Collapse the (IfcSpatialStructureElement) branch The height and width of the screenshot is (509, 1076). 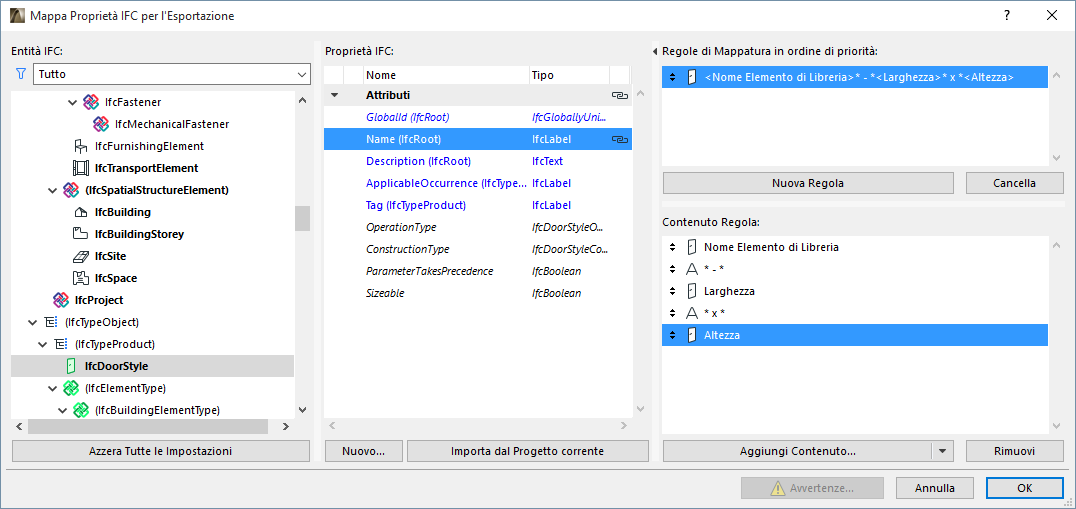point(52,190)
